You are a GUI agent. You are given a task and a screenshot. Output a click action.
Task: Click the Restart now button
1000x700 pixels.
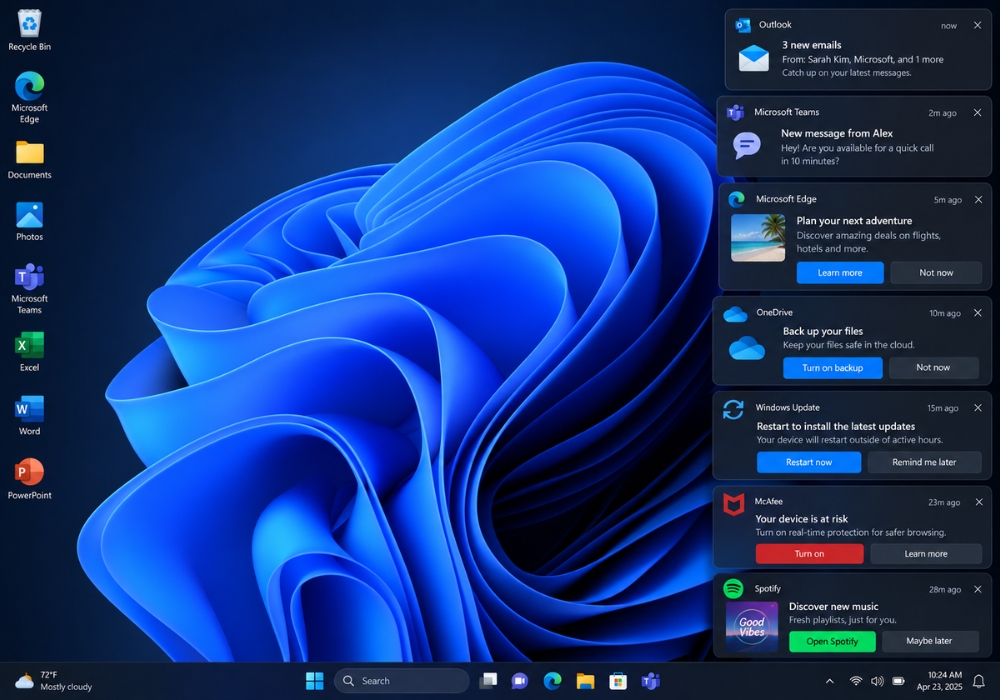(x=809, y=462)
